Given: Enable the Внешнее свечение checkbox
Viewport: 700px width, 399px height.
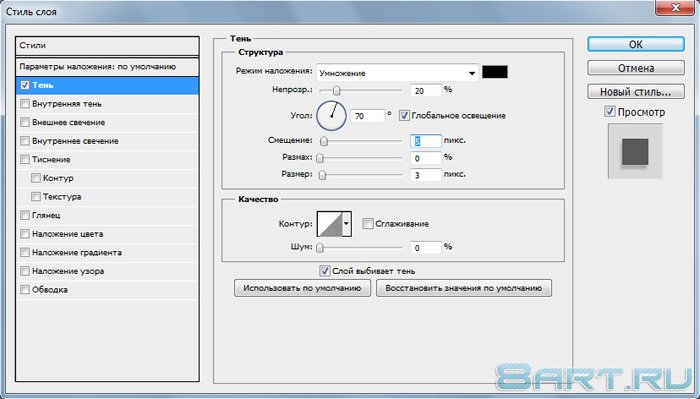Looking at the screenshot, I should tap(25, 122).
